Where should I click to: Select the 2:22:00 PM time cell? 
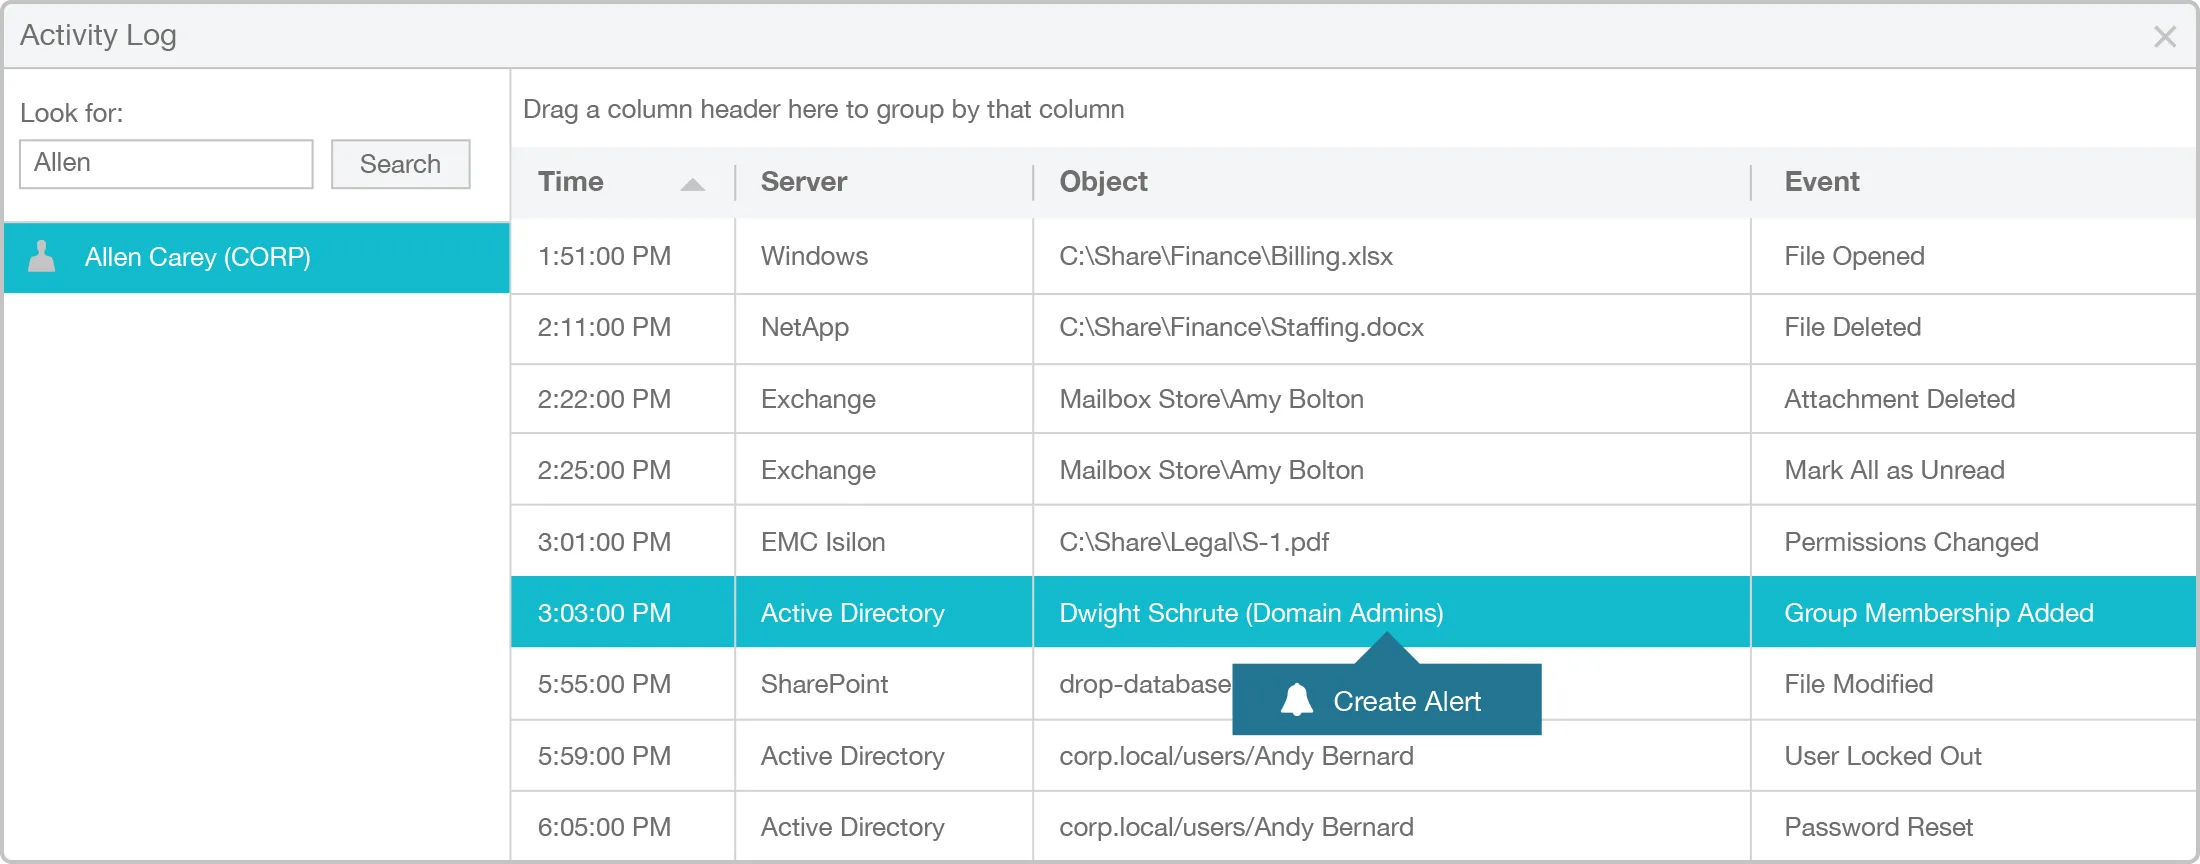coord(623,399)
